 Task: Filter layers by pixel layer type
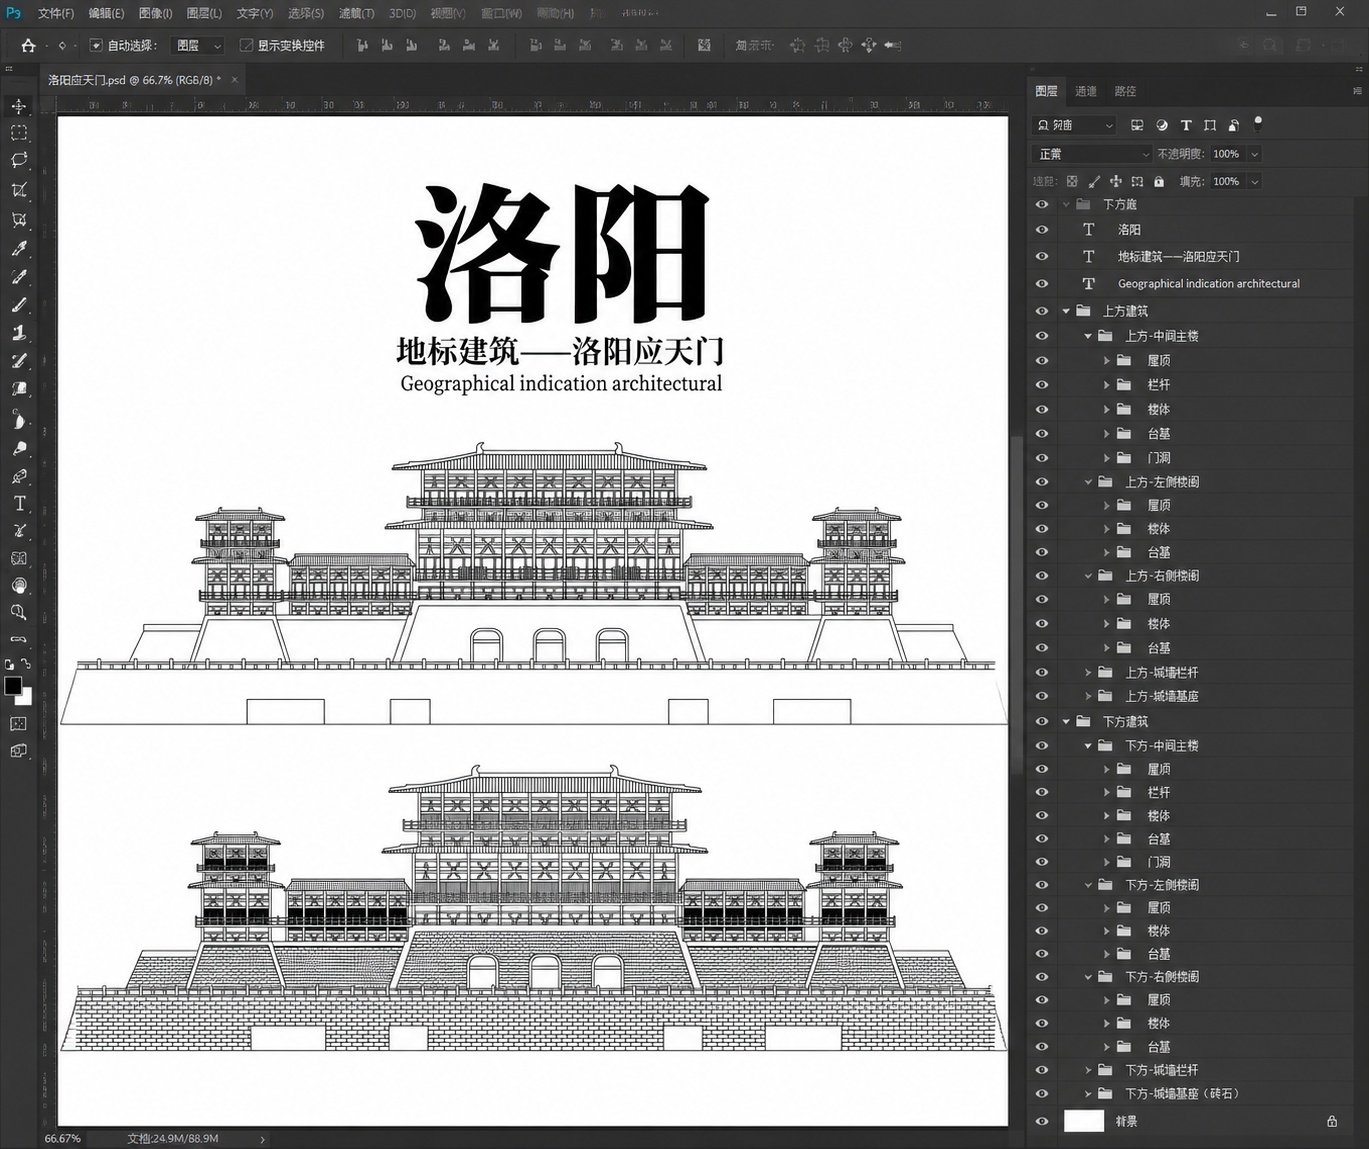[1137, 125]
